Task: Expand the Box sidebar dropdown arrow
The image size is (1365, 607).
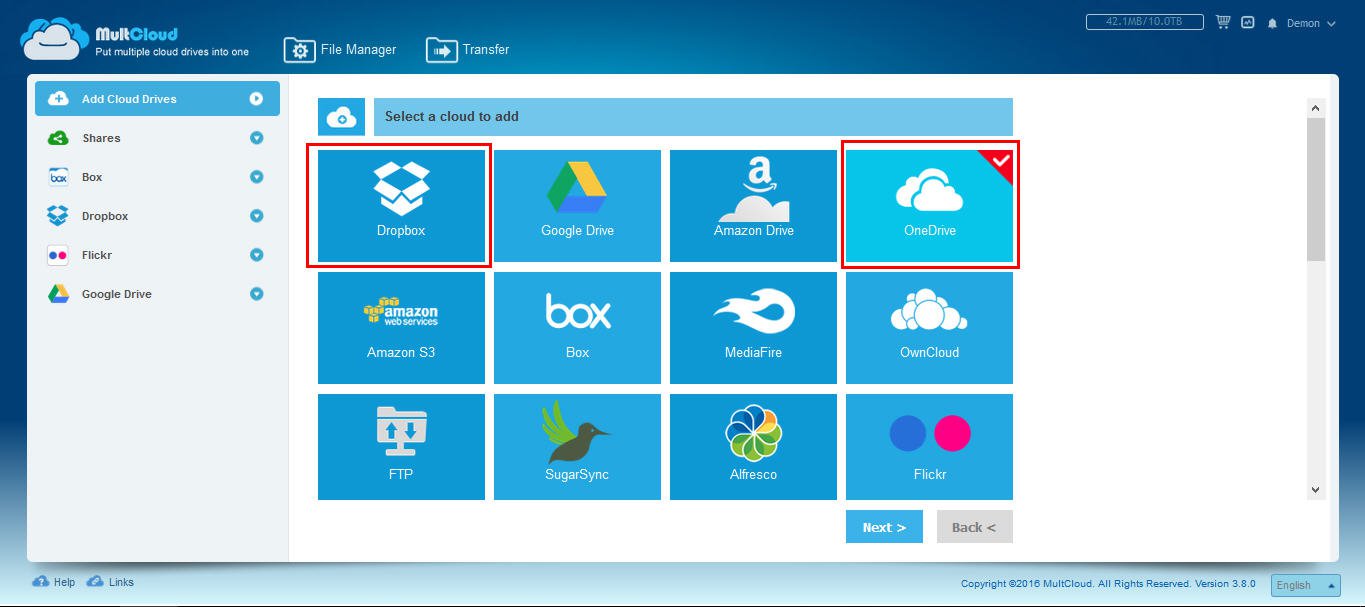Action: [x=256, y=177]
